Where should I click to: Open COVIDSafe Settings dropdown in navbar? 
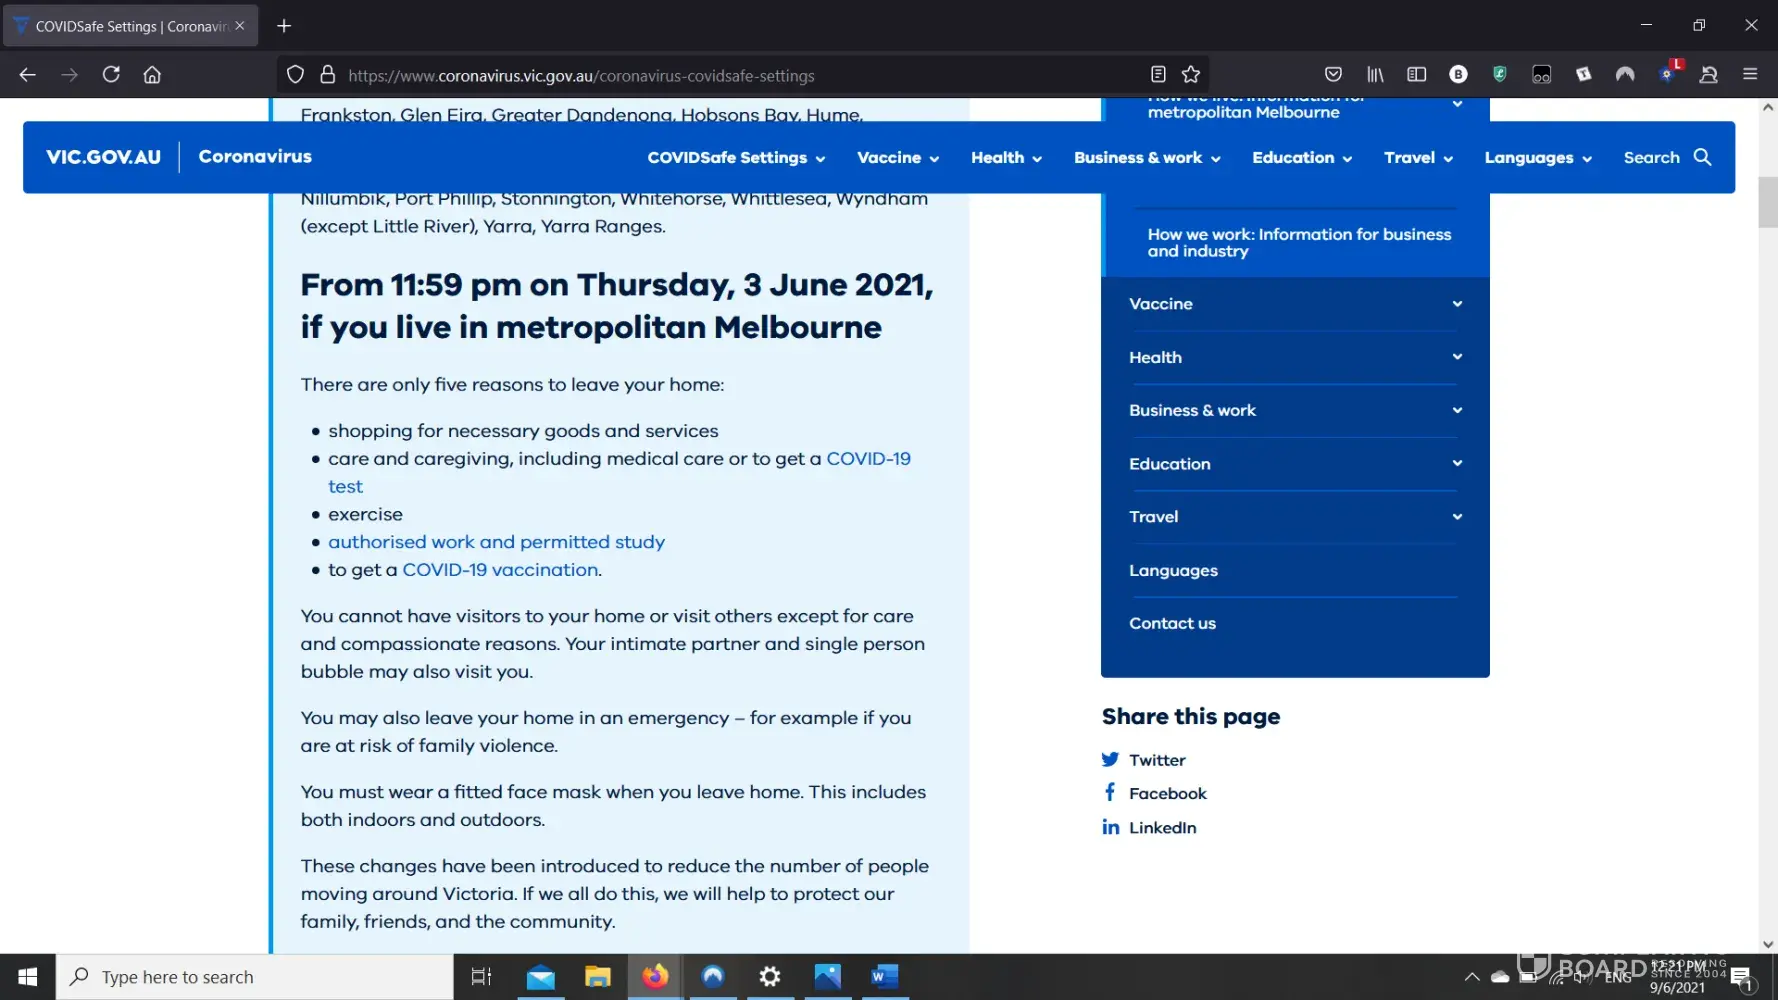click(x=736, y=158)
